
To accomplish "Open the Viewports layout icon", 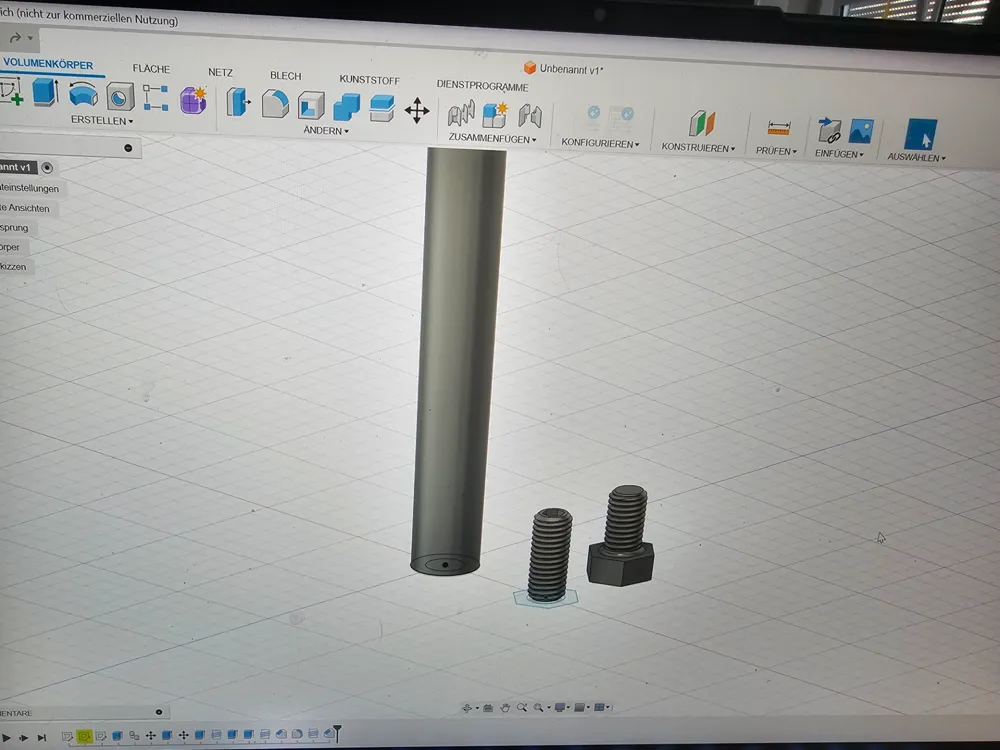I will [x=599, y=707].
